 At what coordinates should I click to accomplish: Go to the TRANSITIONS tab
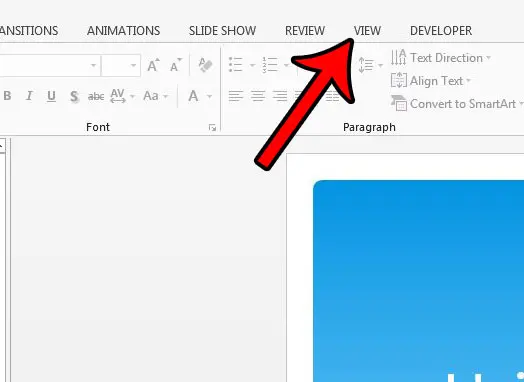pyautogui.click(x=29, y=31)
